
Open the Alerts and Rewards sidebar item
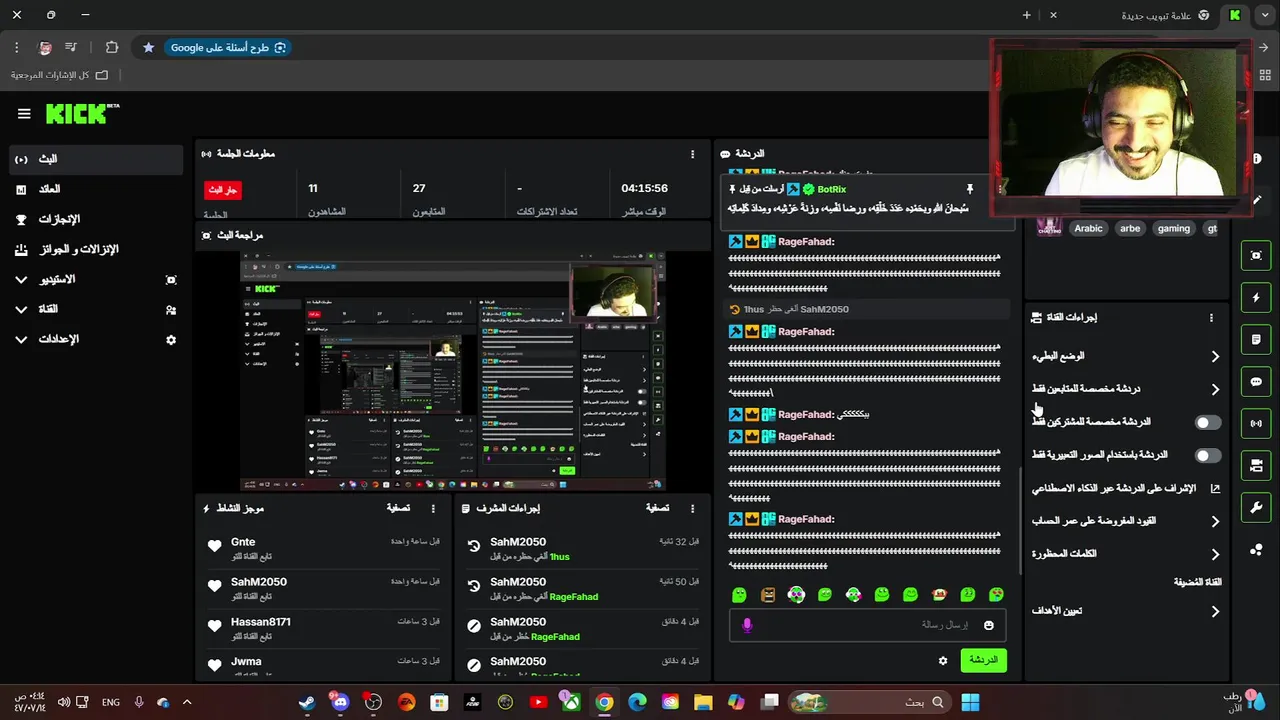pyautogui.click(x=96, y=249)
